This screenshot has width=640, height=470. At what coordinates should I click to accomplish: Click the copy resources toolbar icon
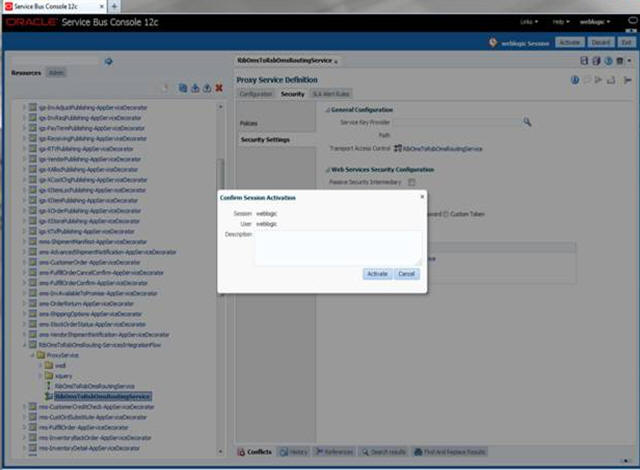(x=183, y=88)
